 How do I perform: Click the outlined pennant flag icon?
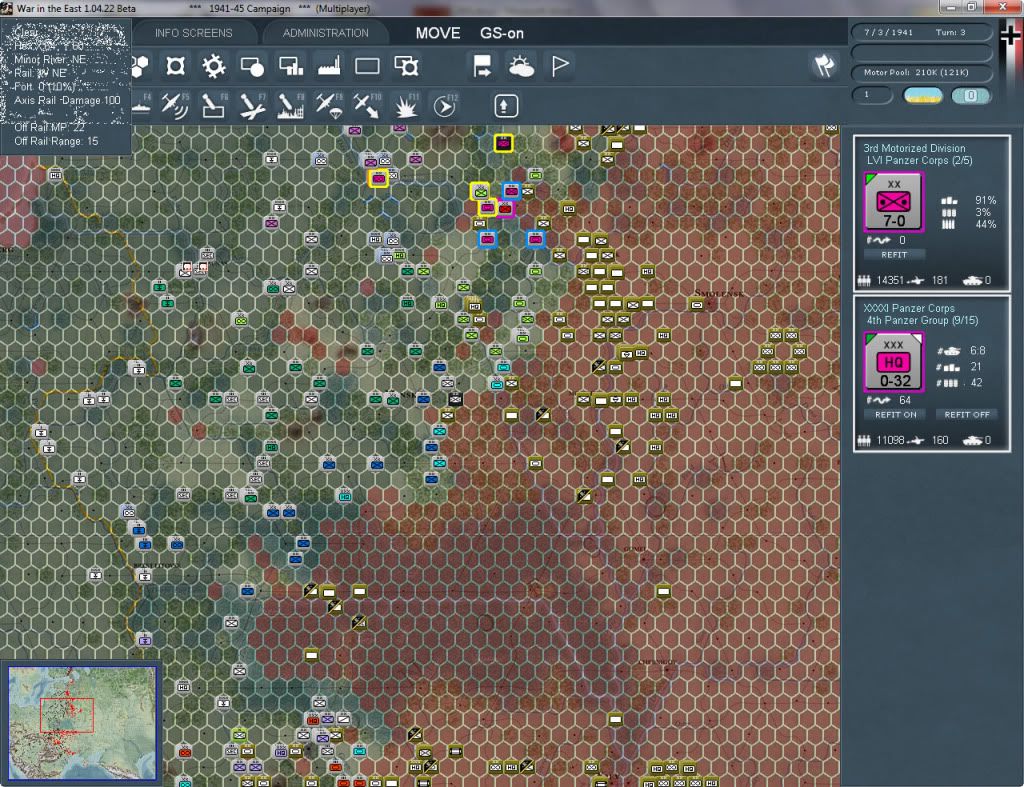[560, 66]
